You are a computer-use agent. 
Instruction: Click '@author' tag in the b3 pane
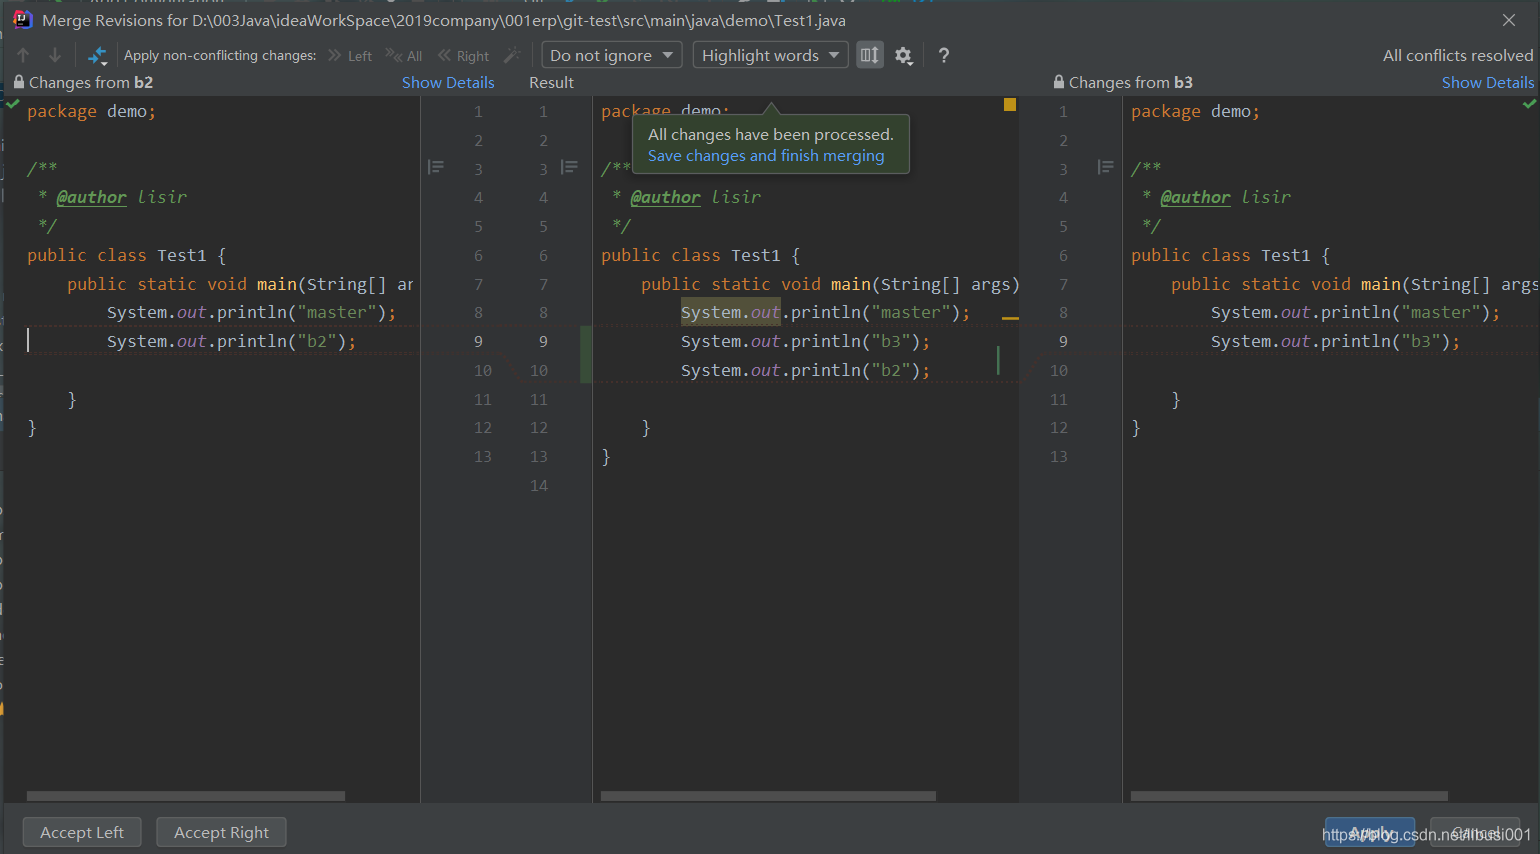tap(1196, 198)
